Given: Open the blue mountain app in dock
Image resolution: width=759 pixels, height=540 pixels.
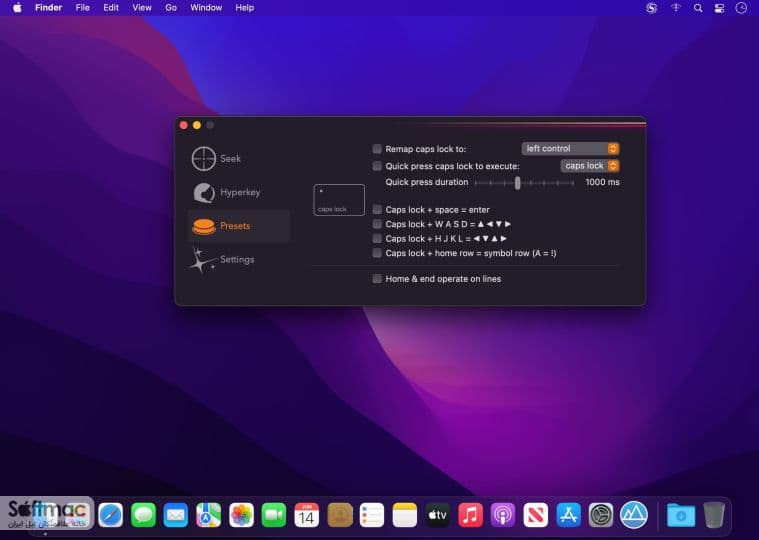Looking at the screenshot, I should coord(634,514).
